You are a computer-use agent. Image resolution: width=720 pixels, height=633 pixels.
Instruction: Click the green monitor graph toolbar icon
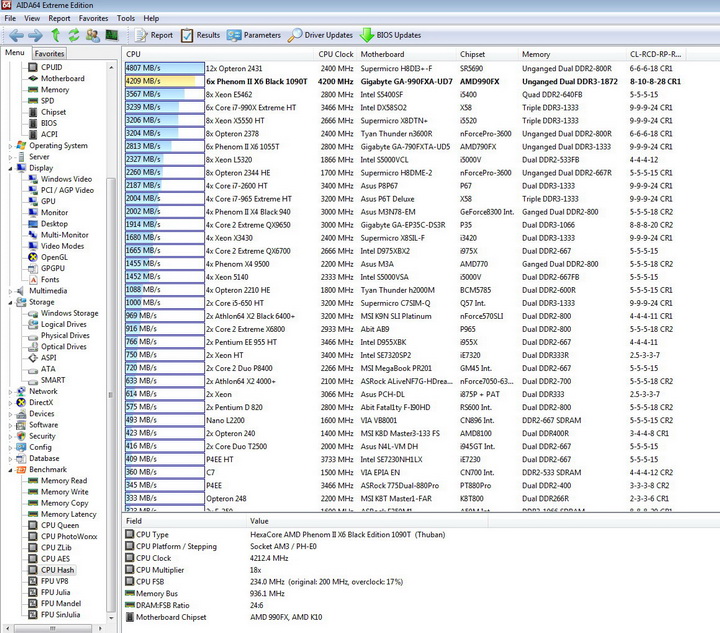[x=112, y=35]
